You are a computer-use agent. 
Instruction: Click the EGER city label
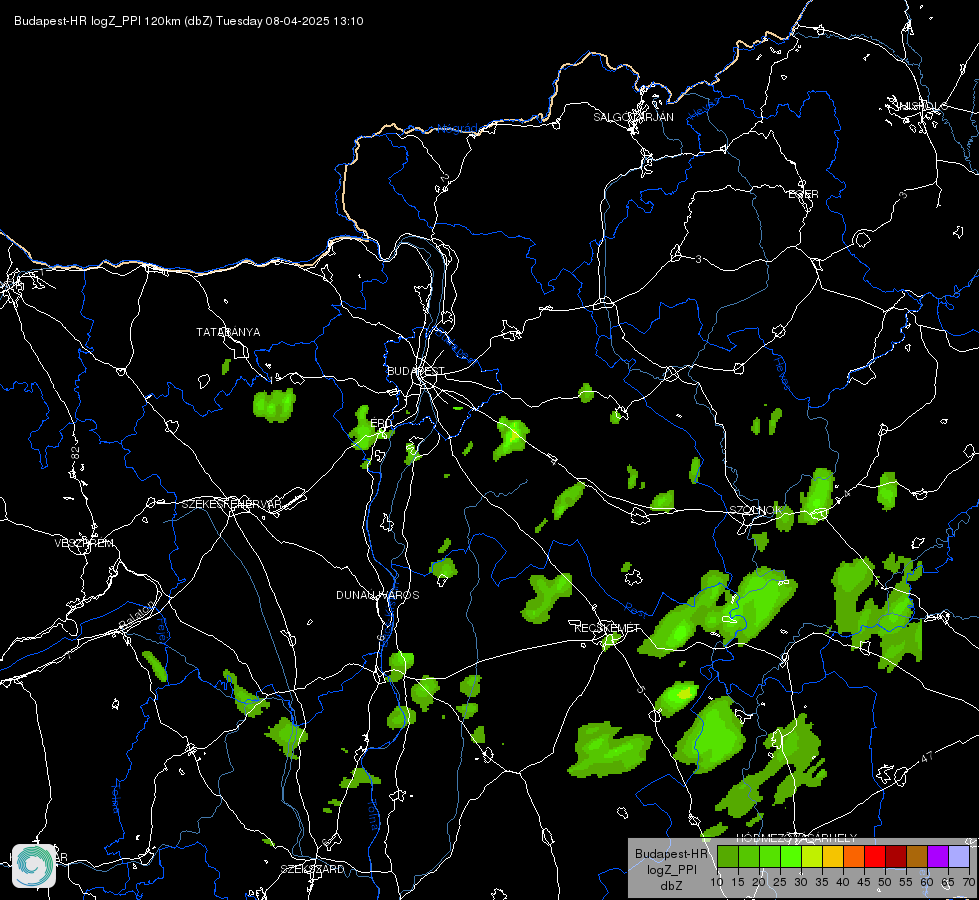click(803, 194)
